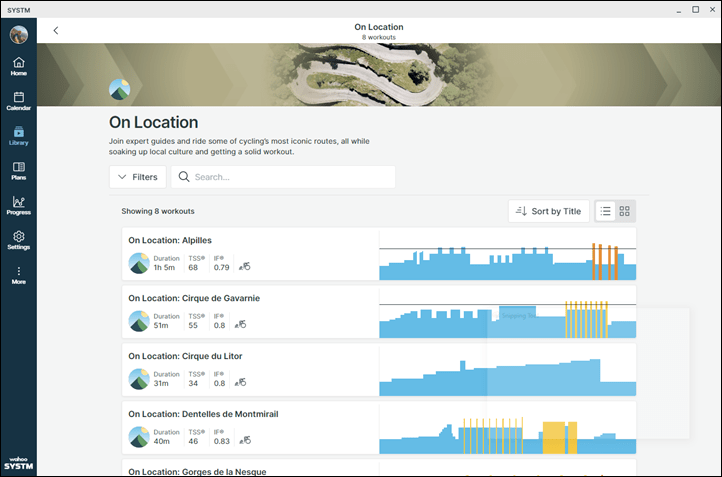Viewport: 722px width, 477px height.
Task: Open the Library section
Action: point(19,136)
